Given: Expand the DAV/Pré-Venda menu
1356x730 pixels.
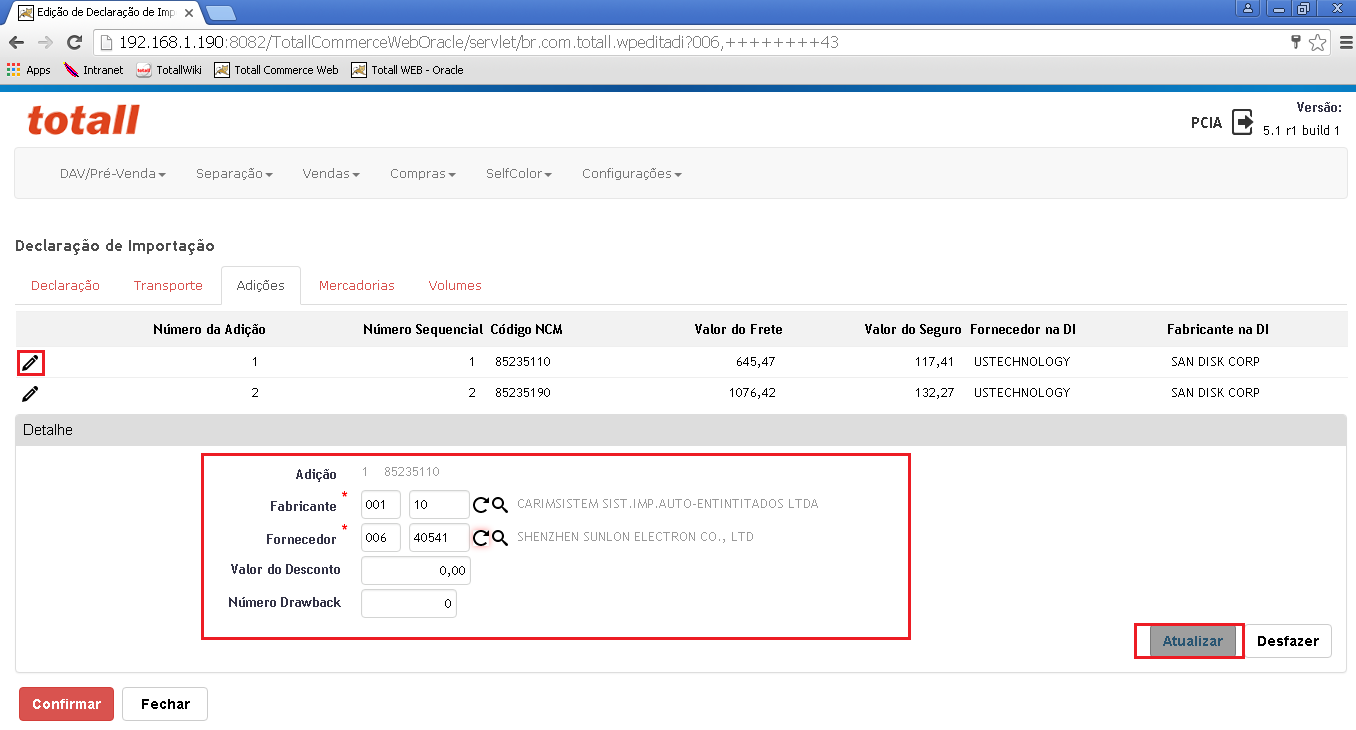Looking at the screenshot, I should click(113, 174).
